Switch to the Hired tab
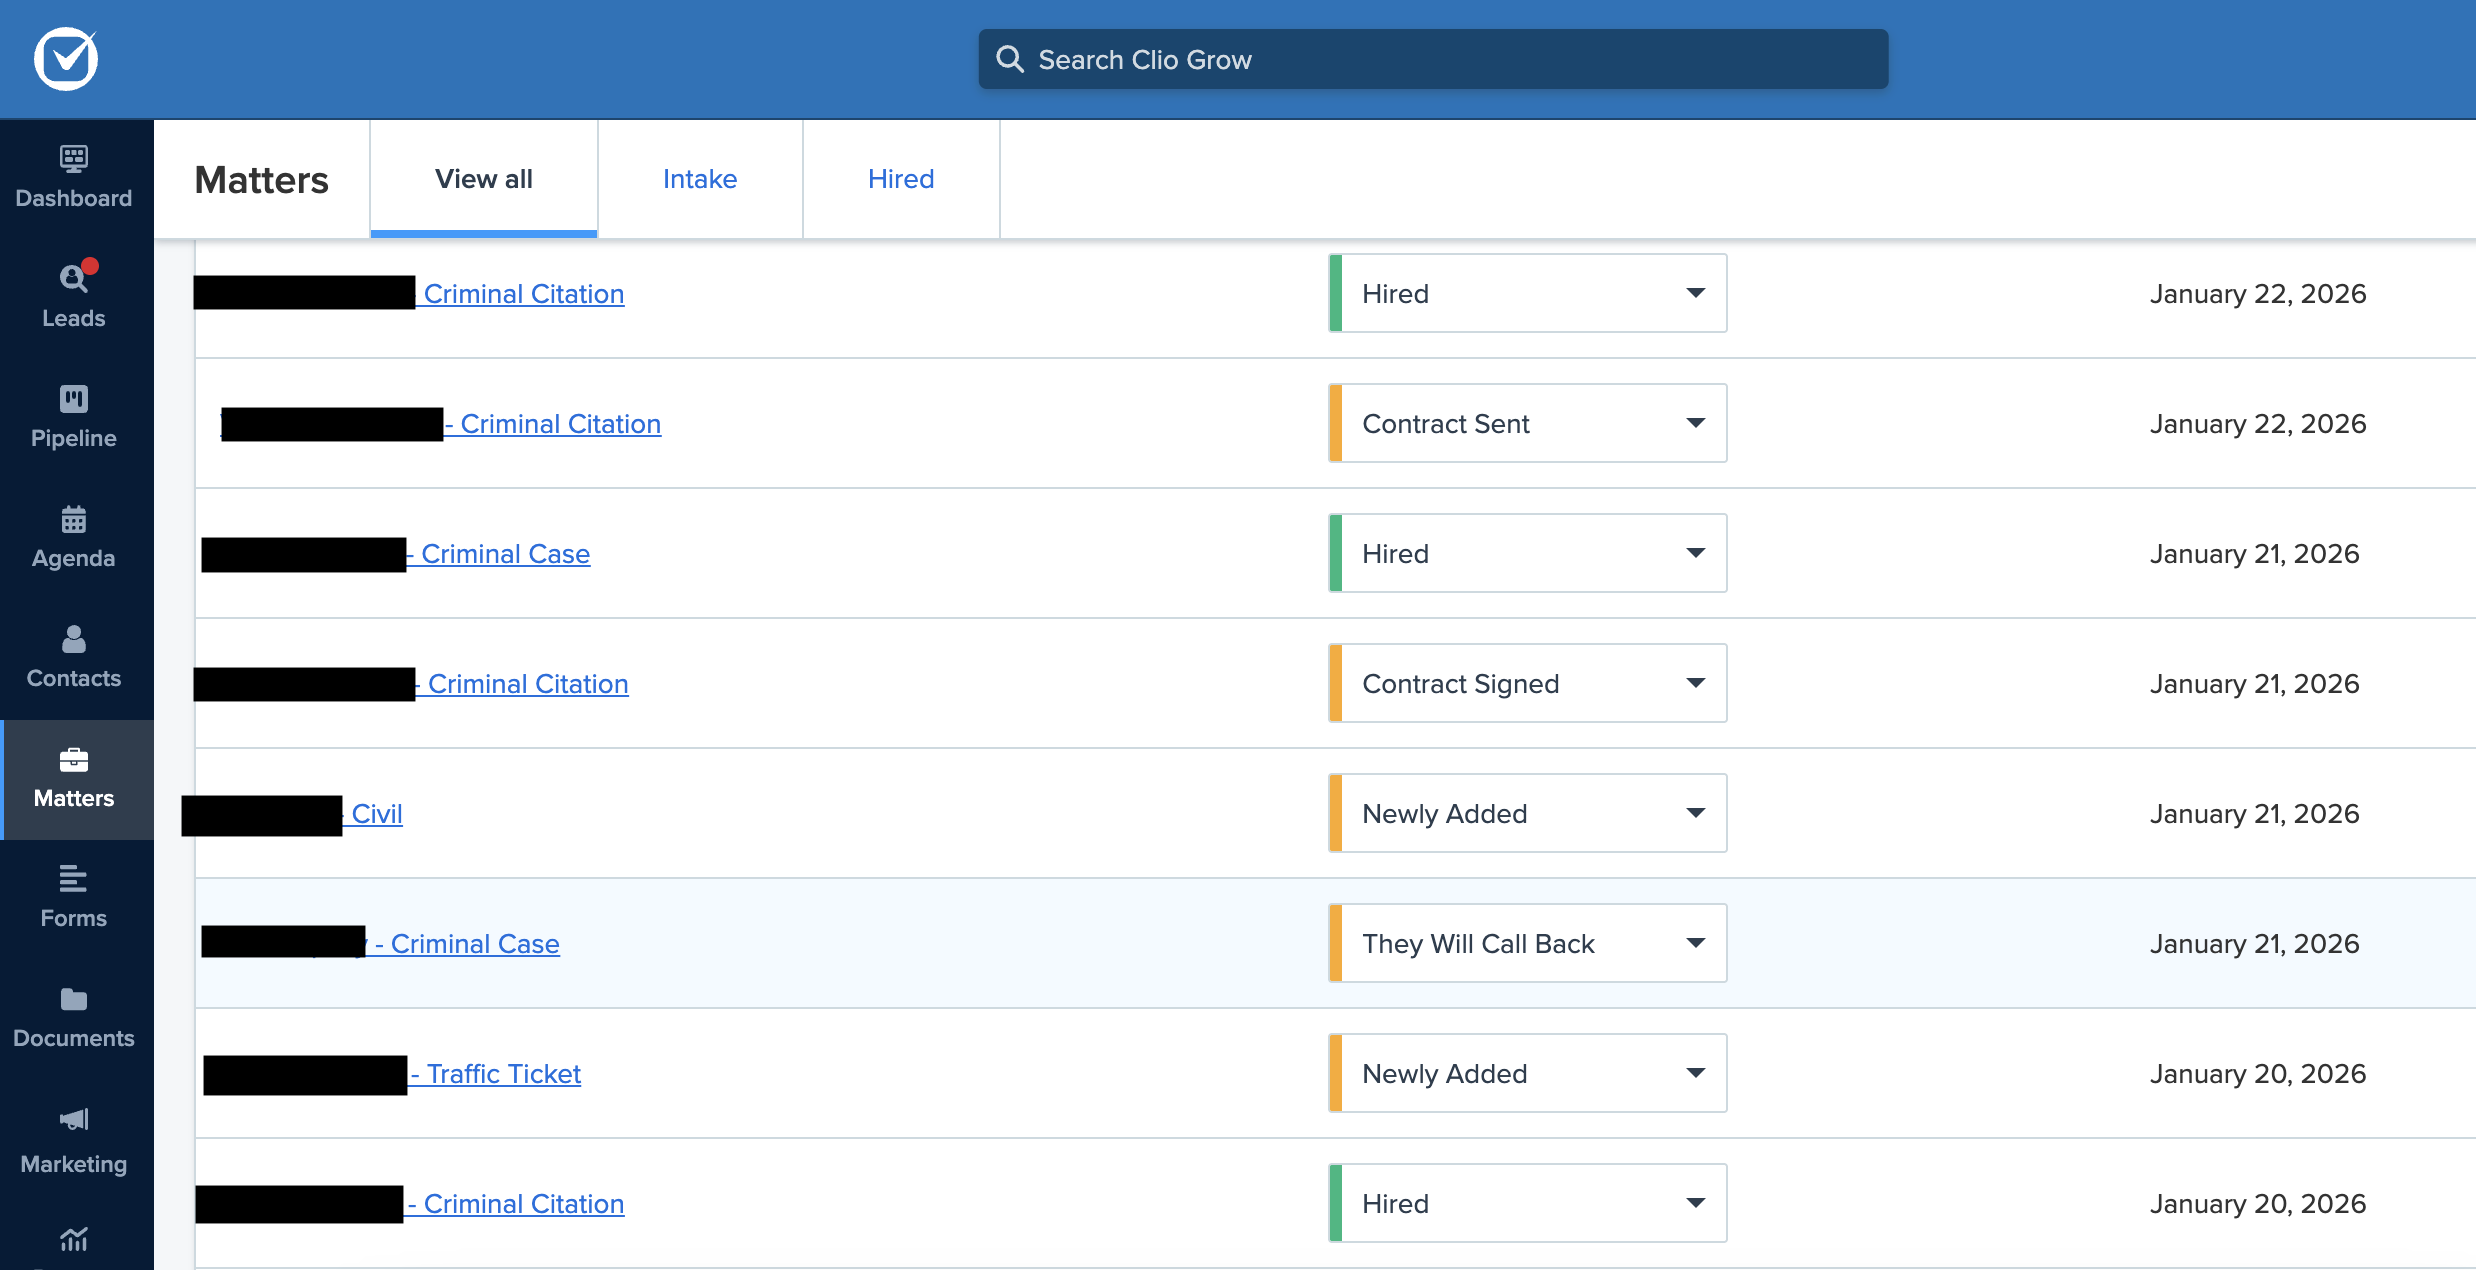The width and height of the screenshot is (2476, 1270). (901, 179)
